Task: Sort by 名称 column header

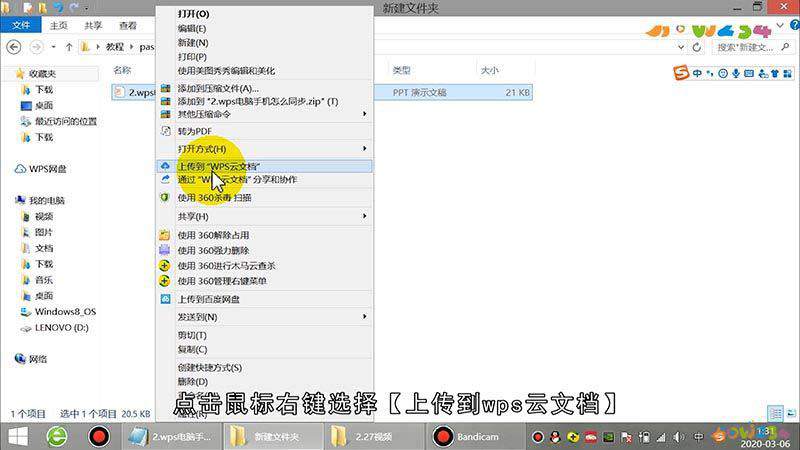Action: pyautogui.click(x=122, y=70)
